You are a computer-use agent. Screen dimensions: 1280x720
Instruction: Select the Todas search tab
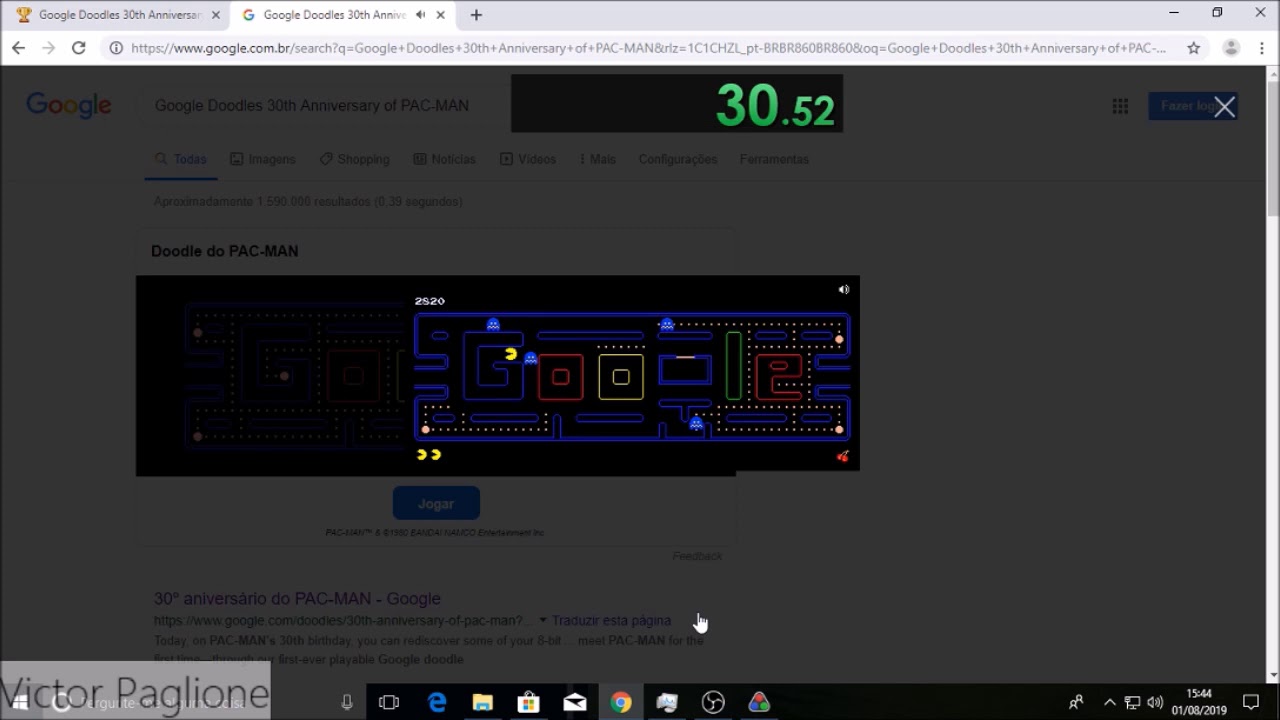coord(181,159)
